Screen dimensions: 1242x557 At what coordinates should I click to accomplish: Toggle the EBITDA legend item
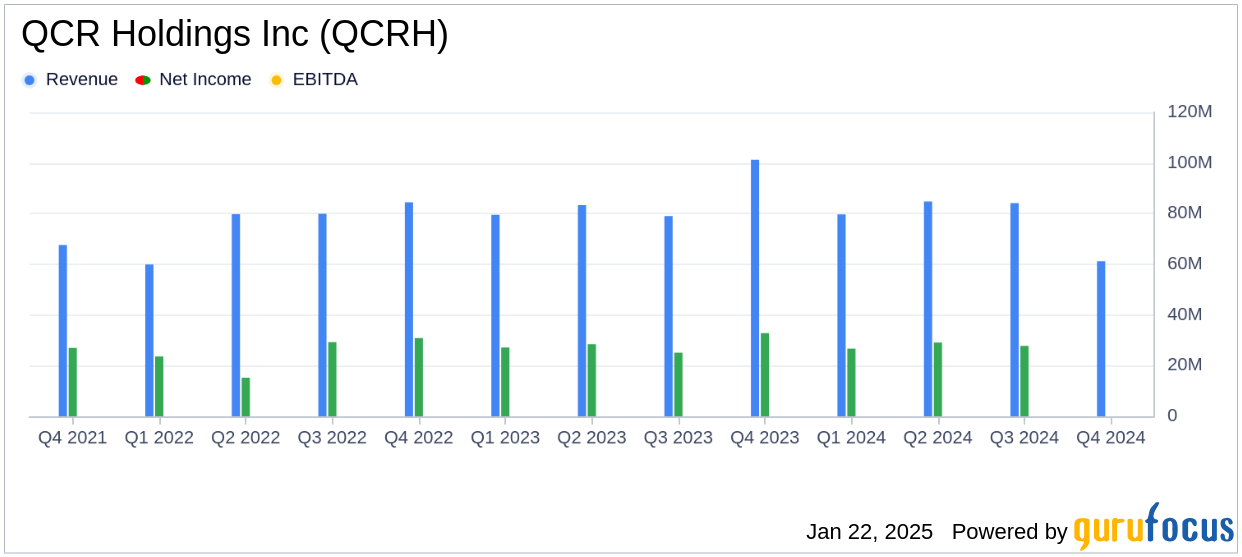tap(313, 80)
